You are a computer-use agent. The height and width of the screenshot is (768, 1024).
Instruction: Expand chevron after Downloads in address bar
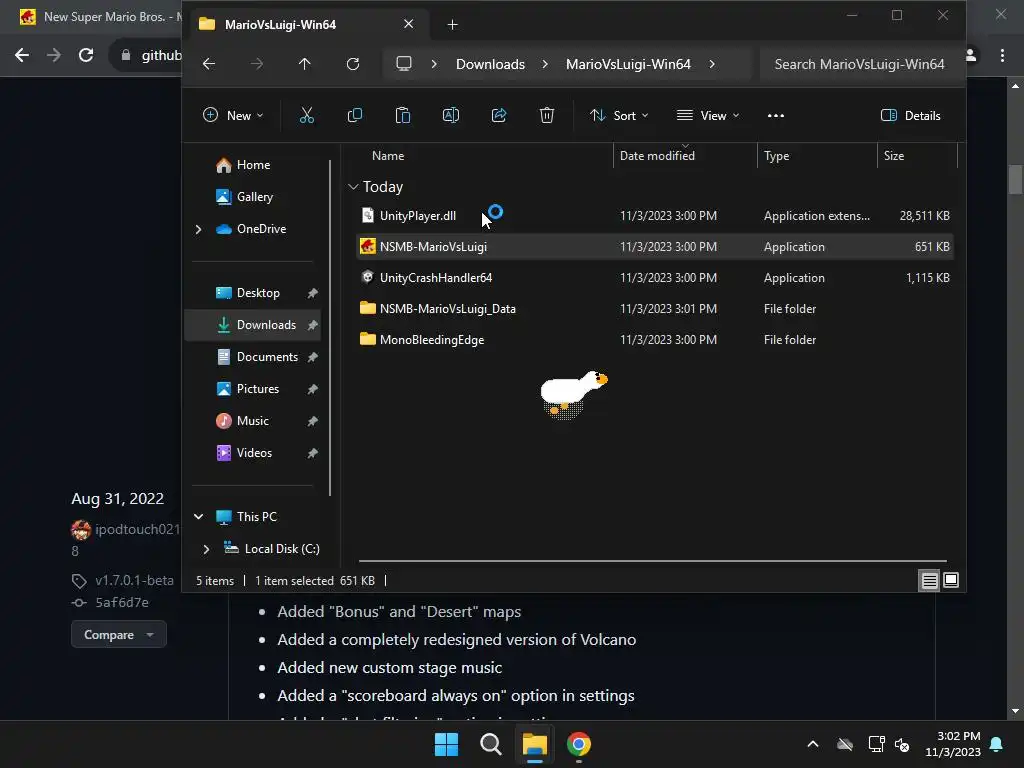pyautogui.click(x=545, y=64)
